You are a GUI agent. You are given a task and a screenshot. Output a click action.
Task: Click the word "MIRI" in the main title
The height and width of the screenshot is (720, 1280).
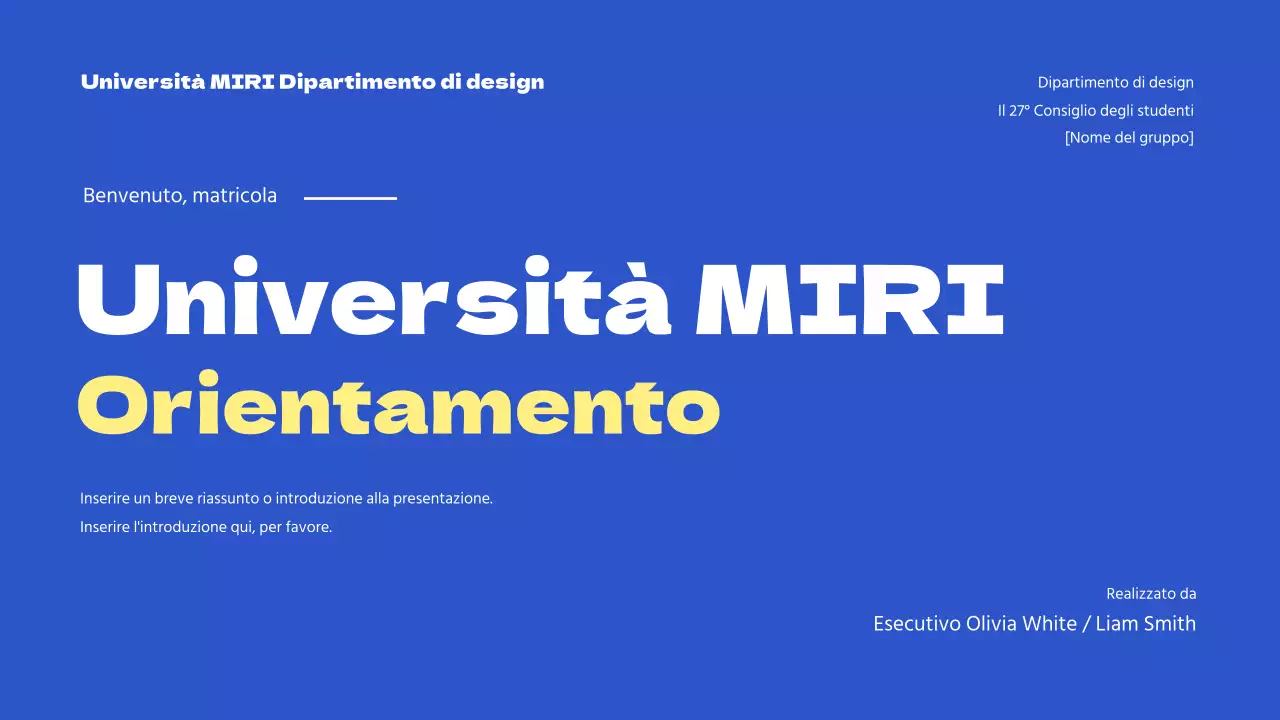[852, 297]
